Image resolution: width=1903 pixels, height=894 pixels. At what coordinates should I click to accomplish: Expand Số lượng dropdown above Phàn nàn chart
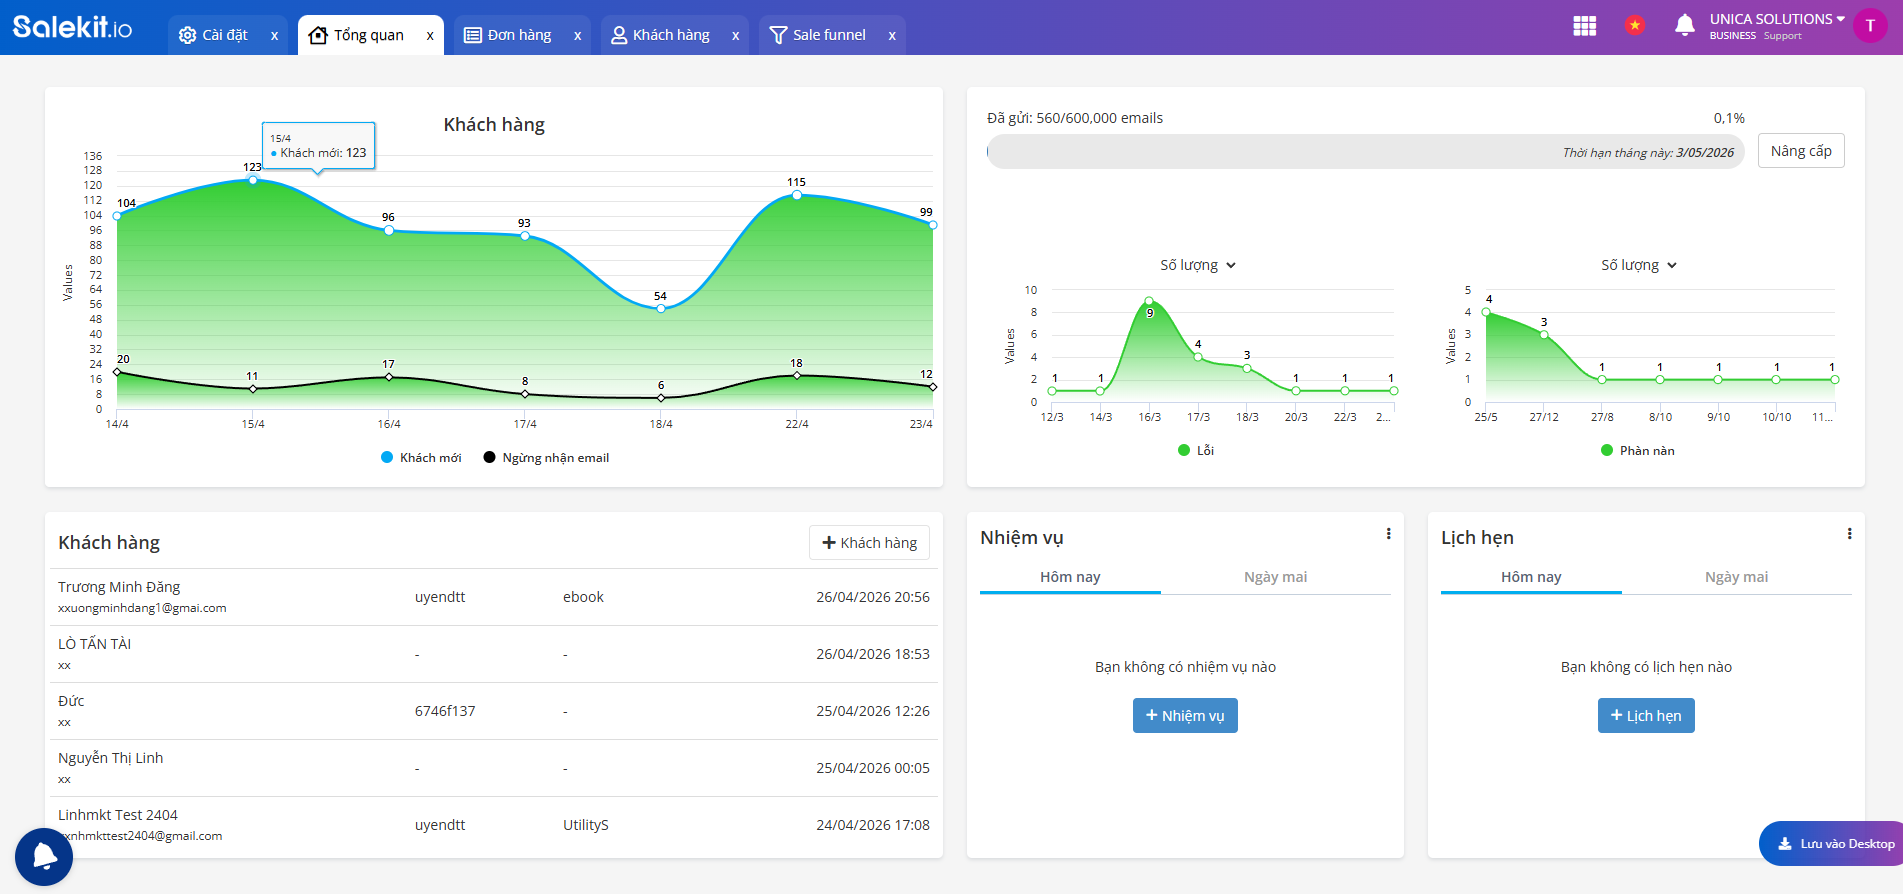coord(1639,265)
